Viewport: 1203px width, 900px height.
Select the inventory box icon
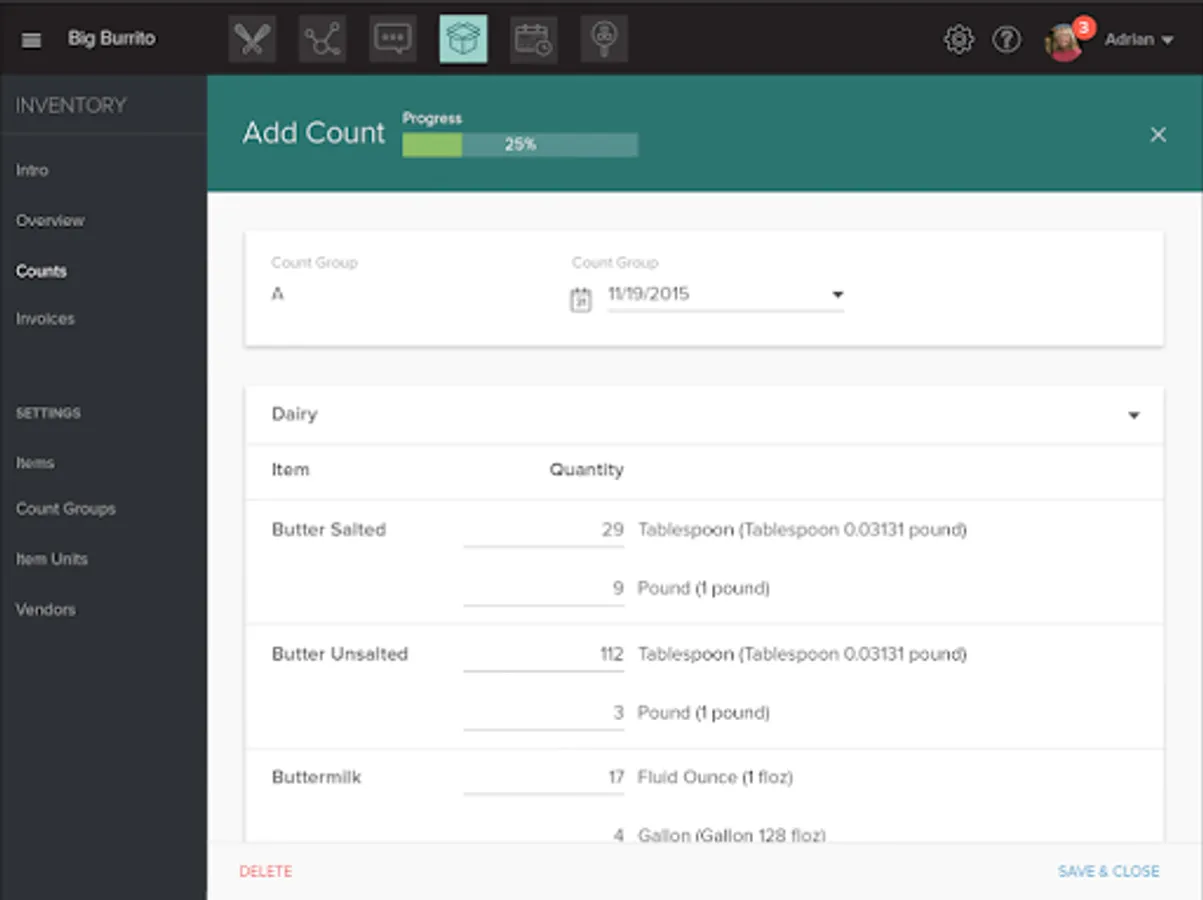click(464, 39)
